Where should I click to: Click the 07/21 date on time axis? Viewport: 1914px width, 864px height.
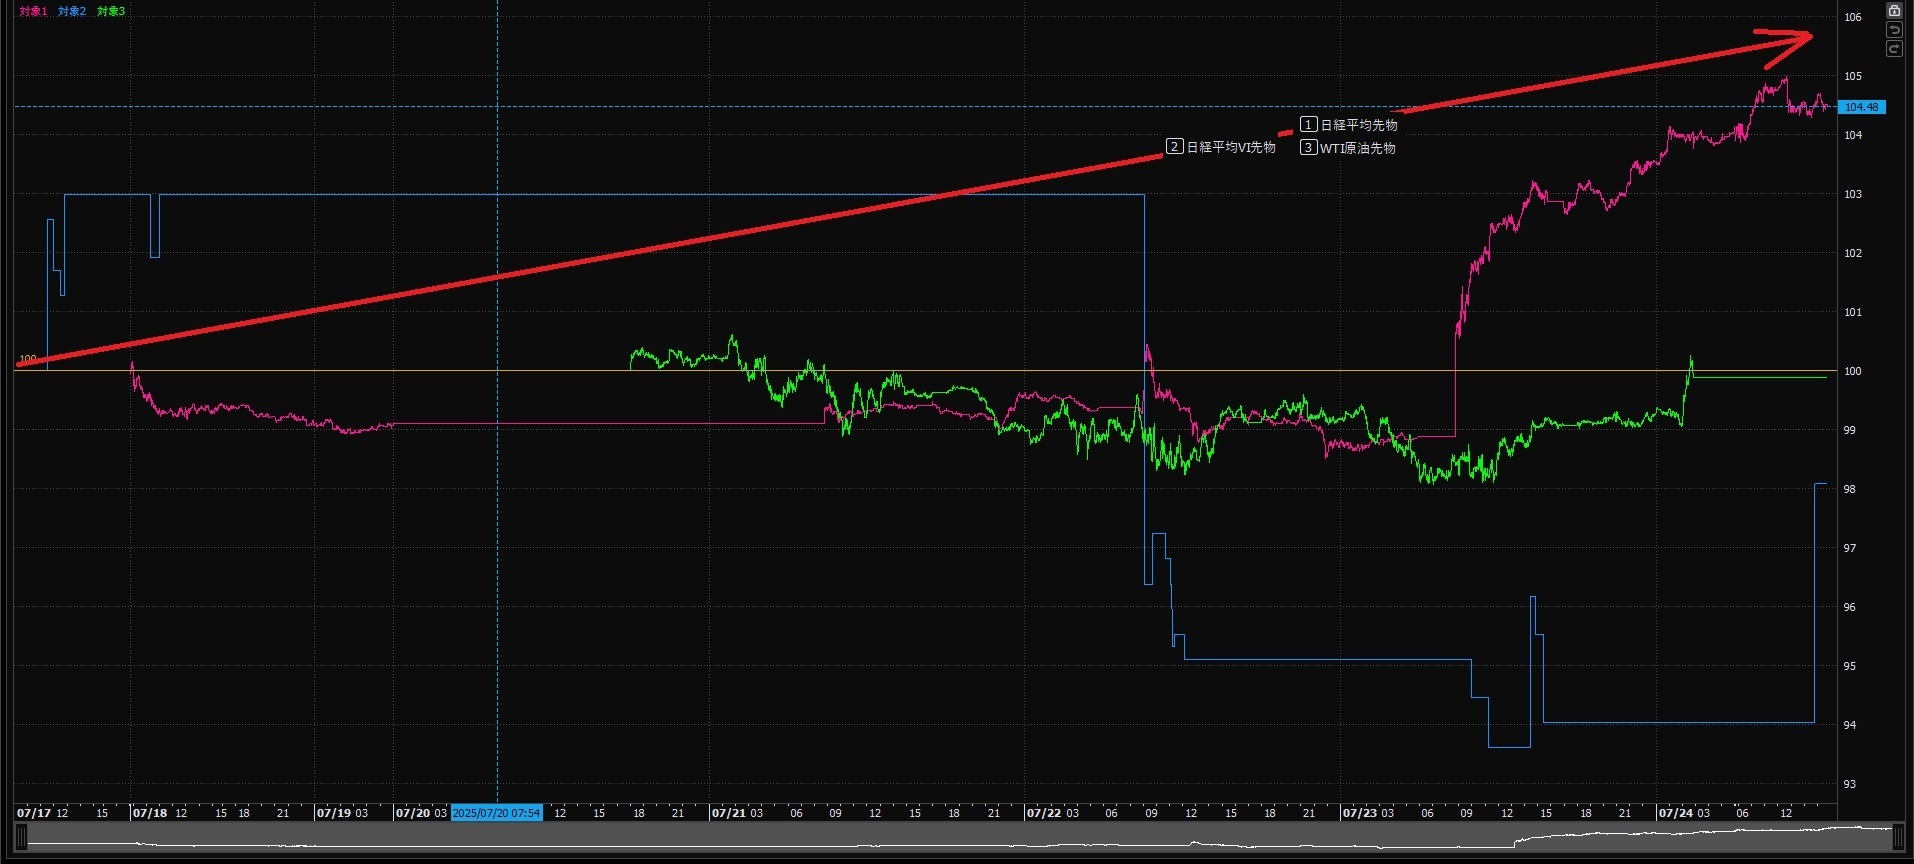point(729,813)
